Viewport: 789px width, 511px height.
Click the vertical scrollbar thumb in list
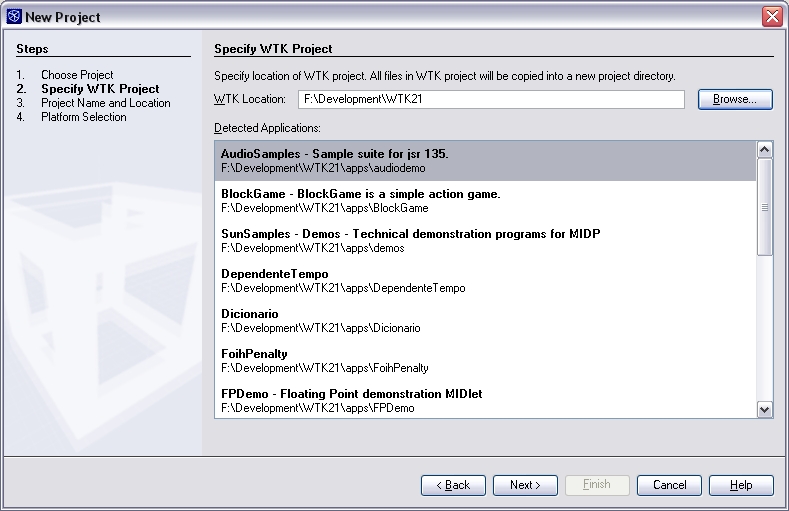765,207
